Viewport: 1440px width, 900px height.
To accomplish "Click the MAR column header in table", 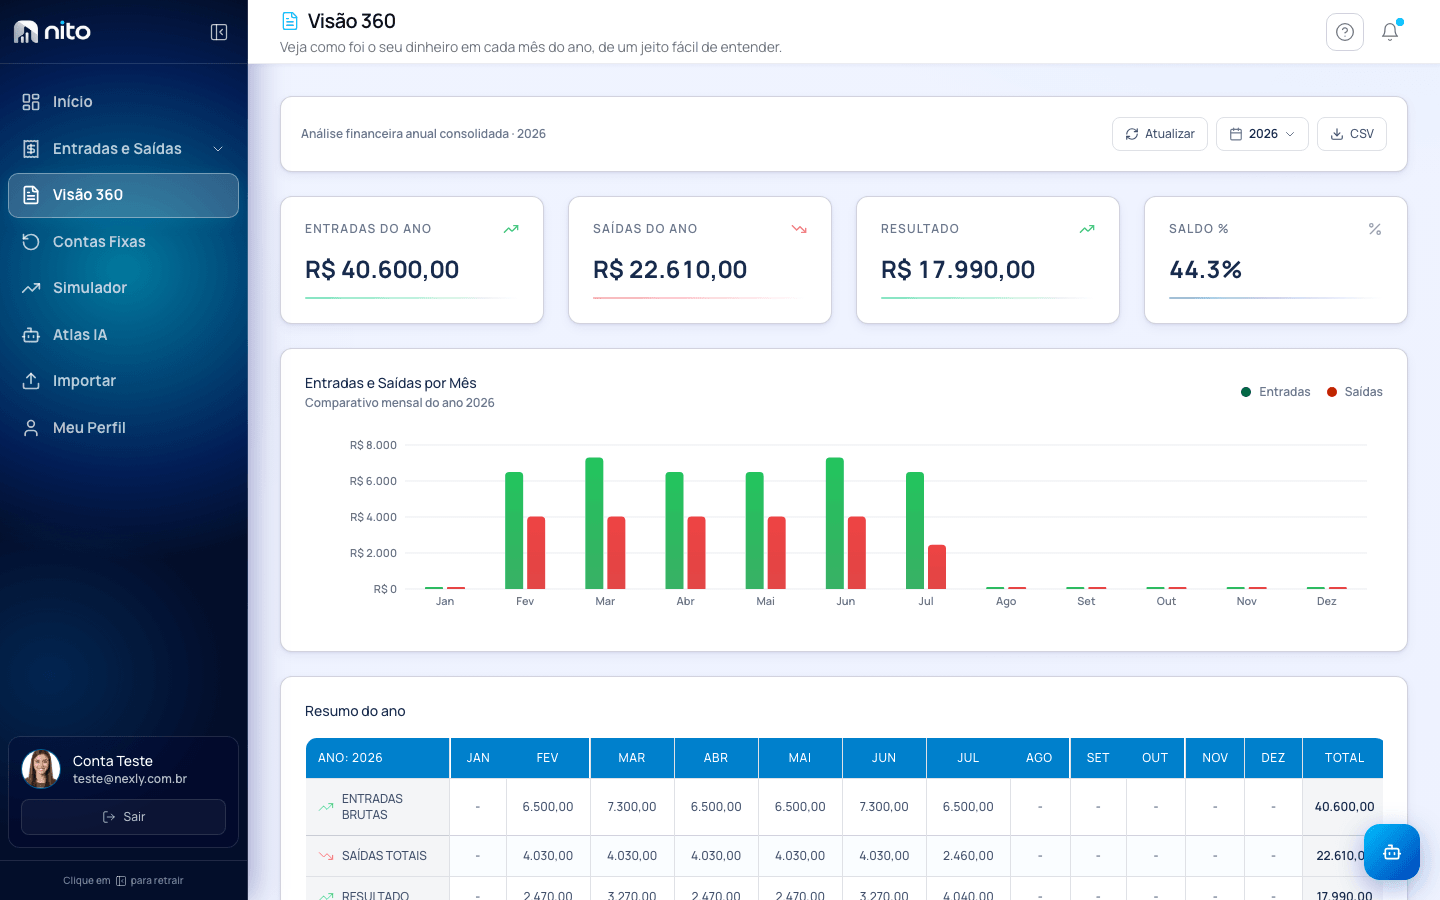I will pos(632,758).
